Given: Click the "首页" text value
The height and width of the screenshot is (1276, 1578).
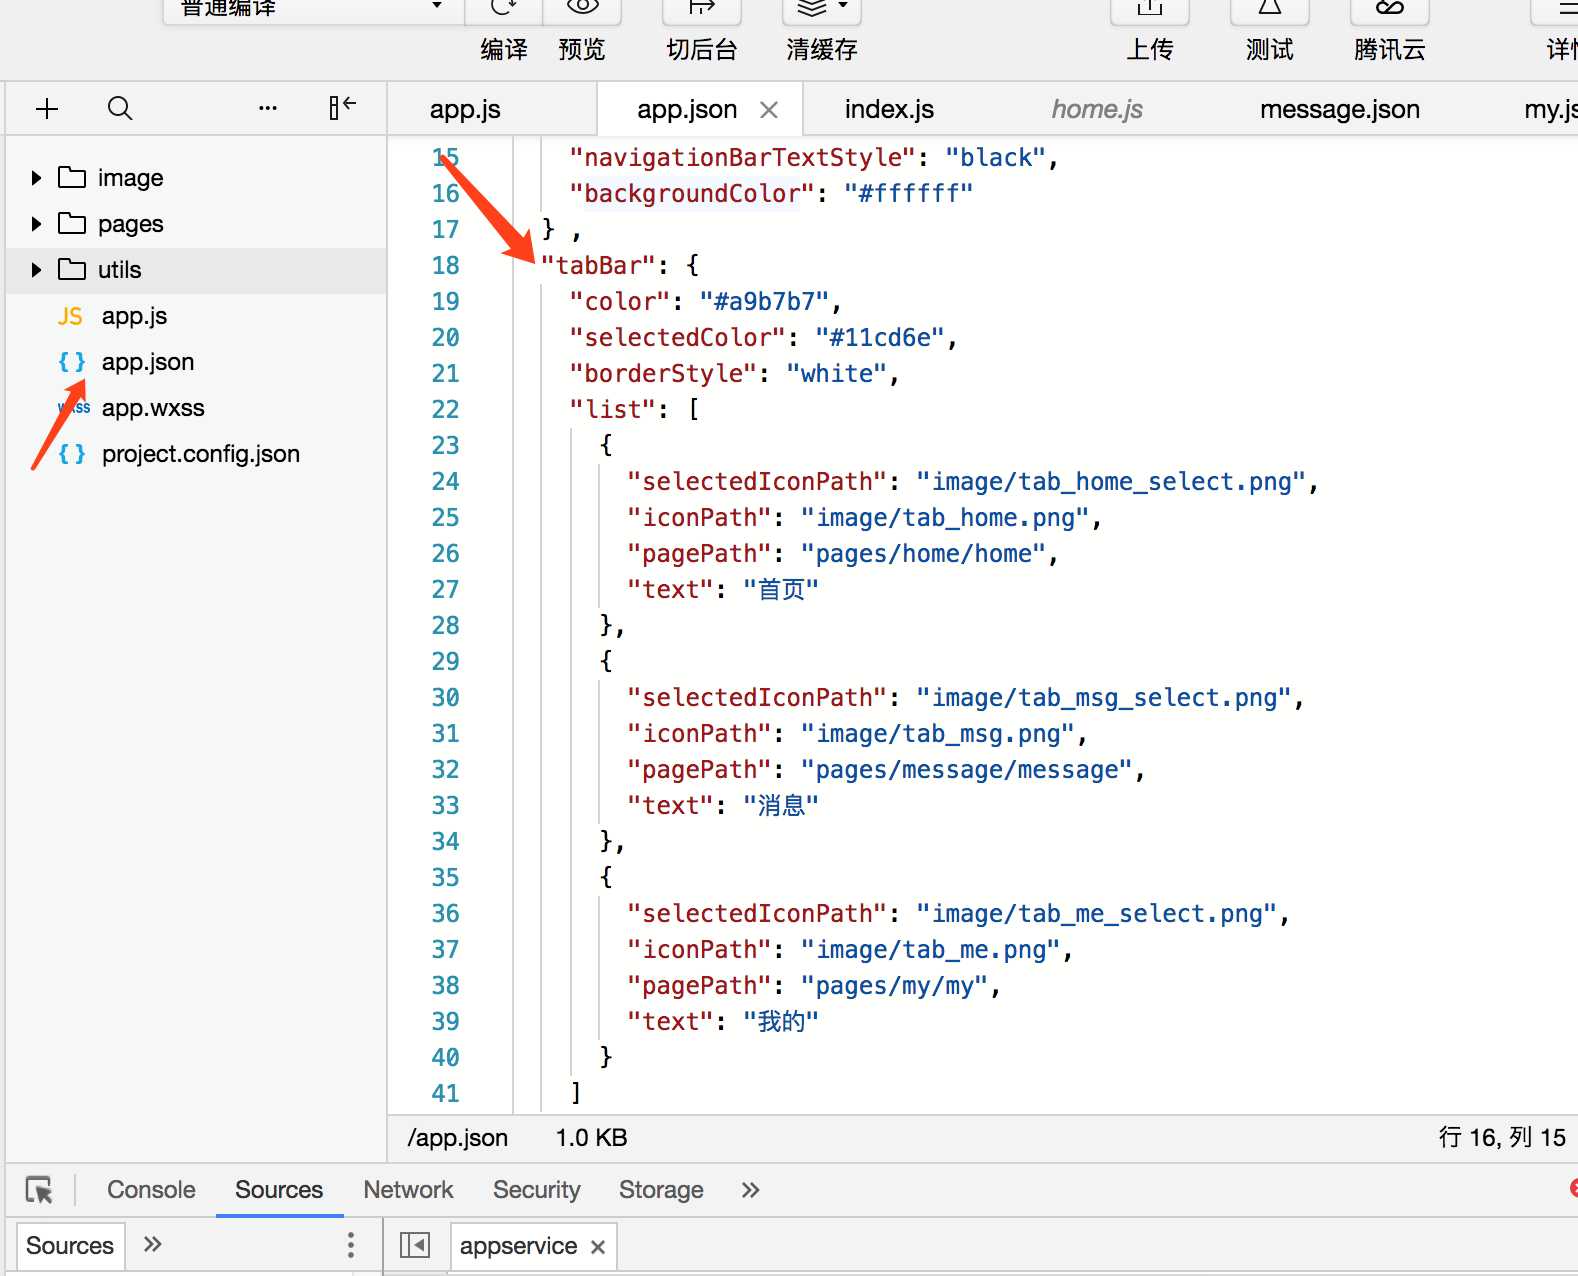Looking at the screenshot, I should 781,590.
